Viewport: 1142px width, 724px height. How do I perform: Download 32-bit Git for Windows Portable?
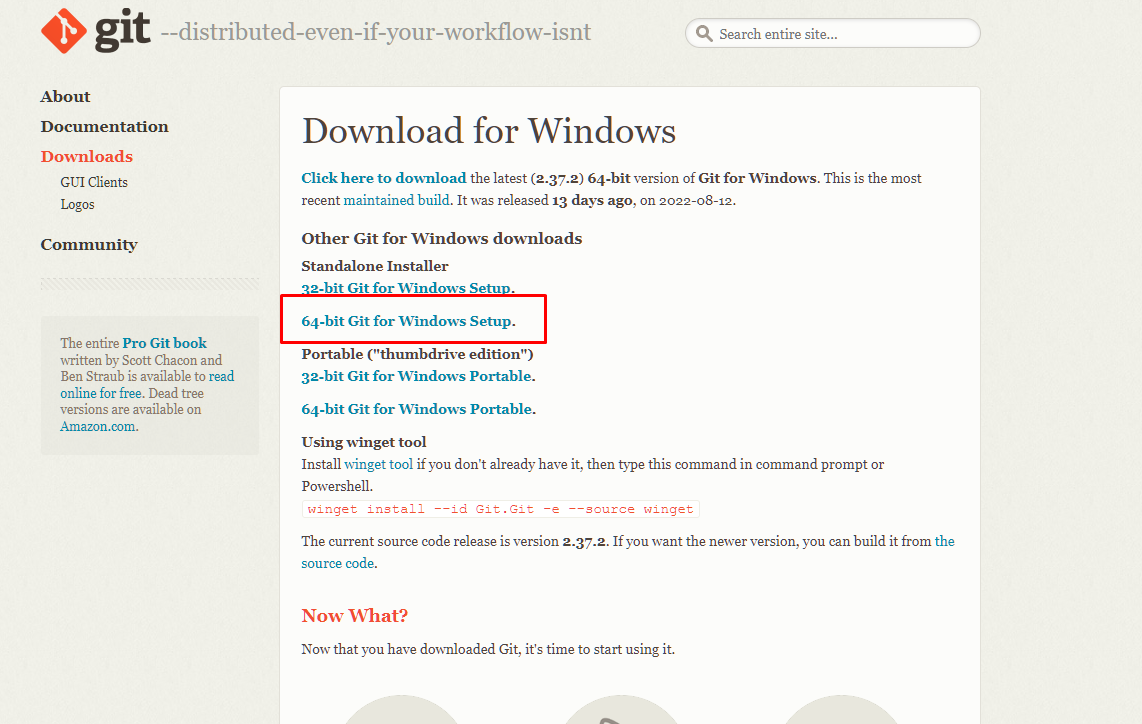(x=417, y=377)
